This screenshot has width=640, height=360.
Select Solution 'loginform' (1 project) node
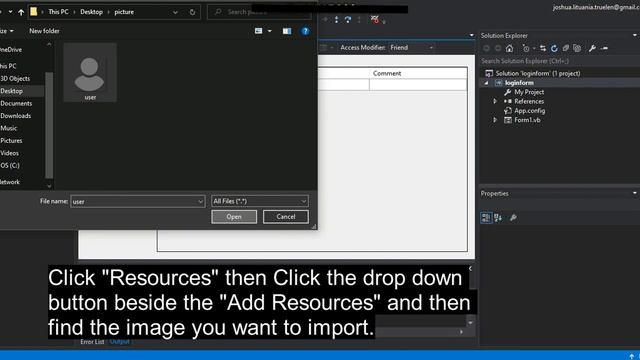pyautogui.click(x=538, y=73)
